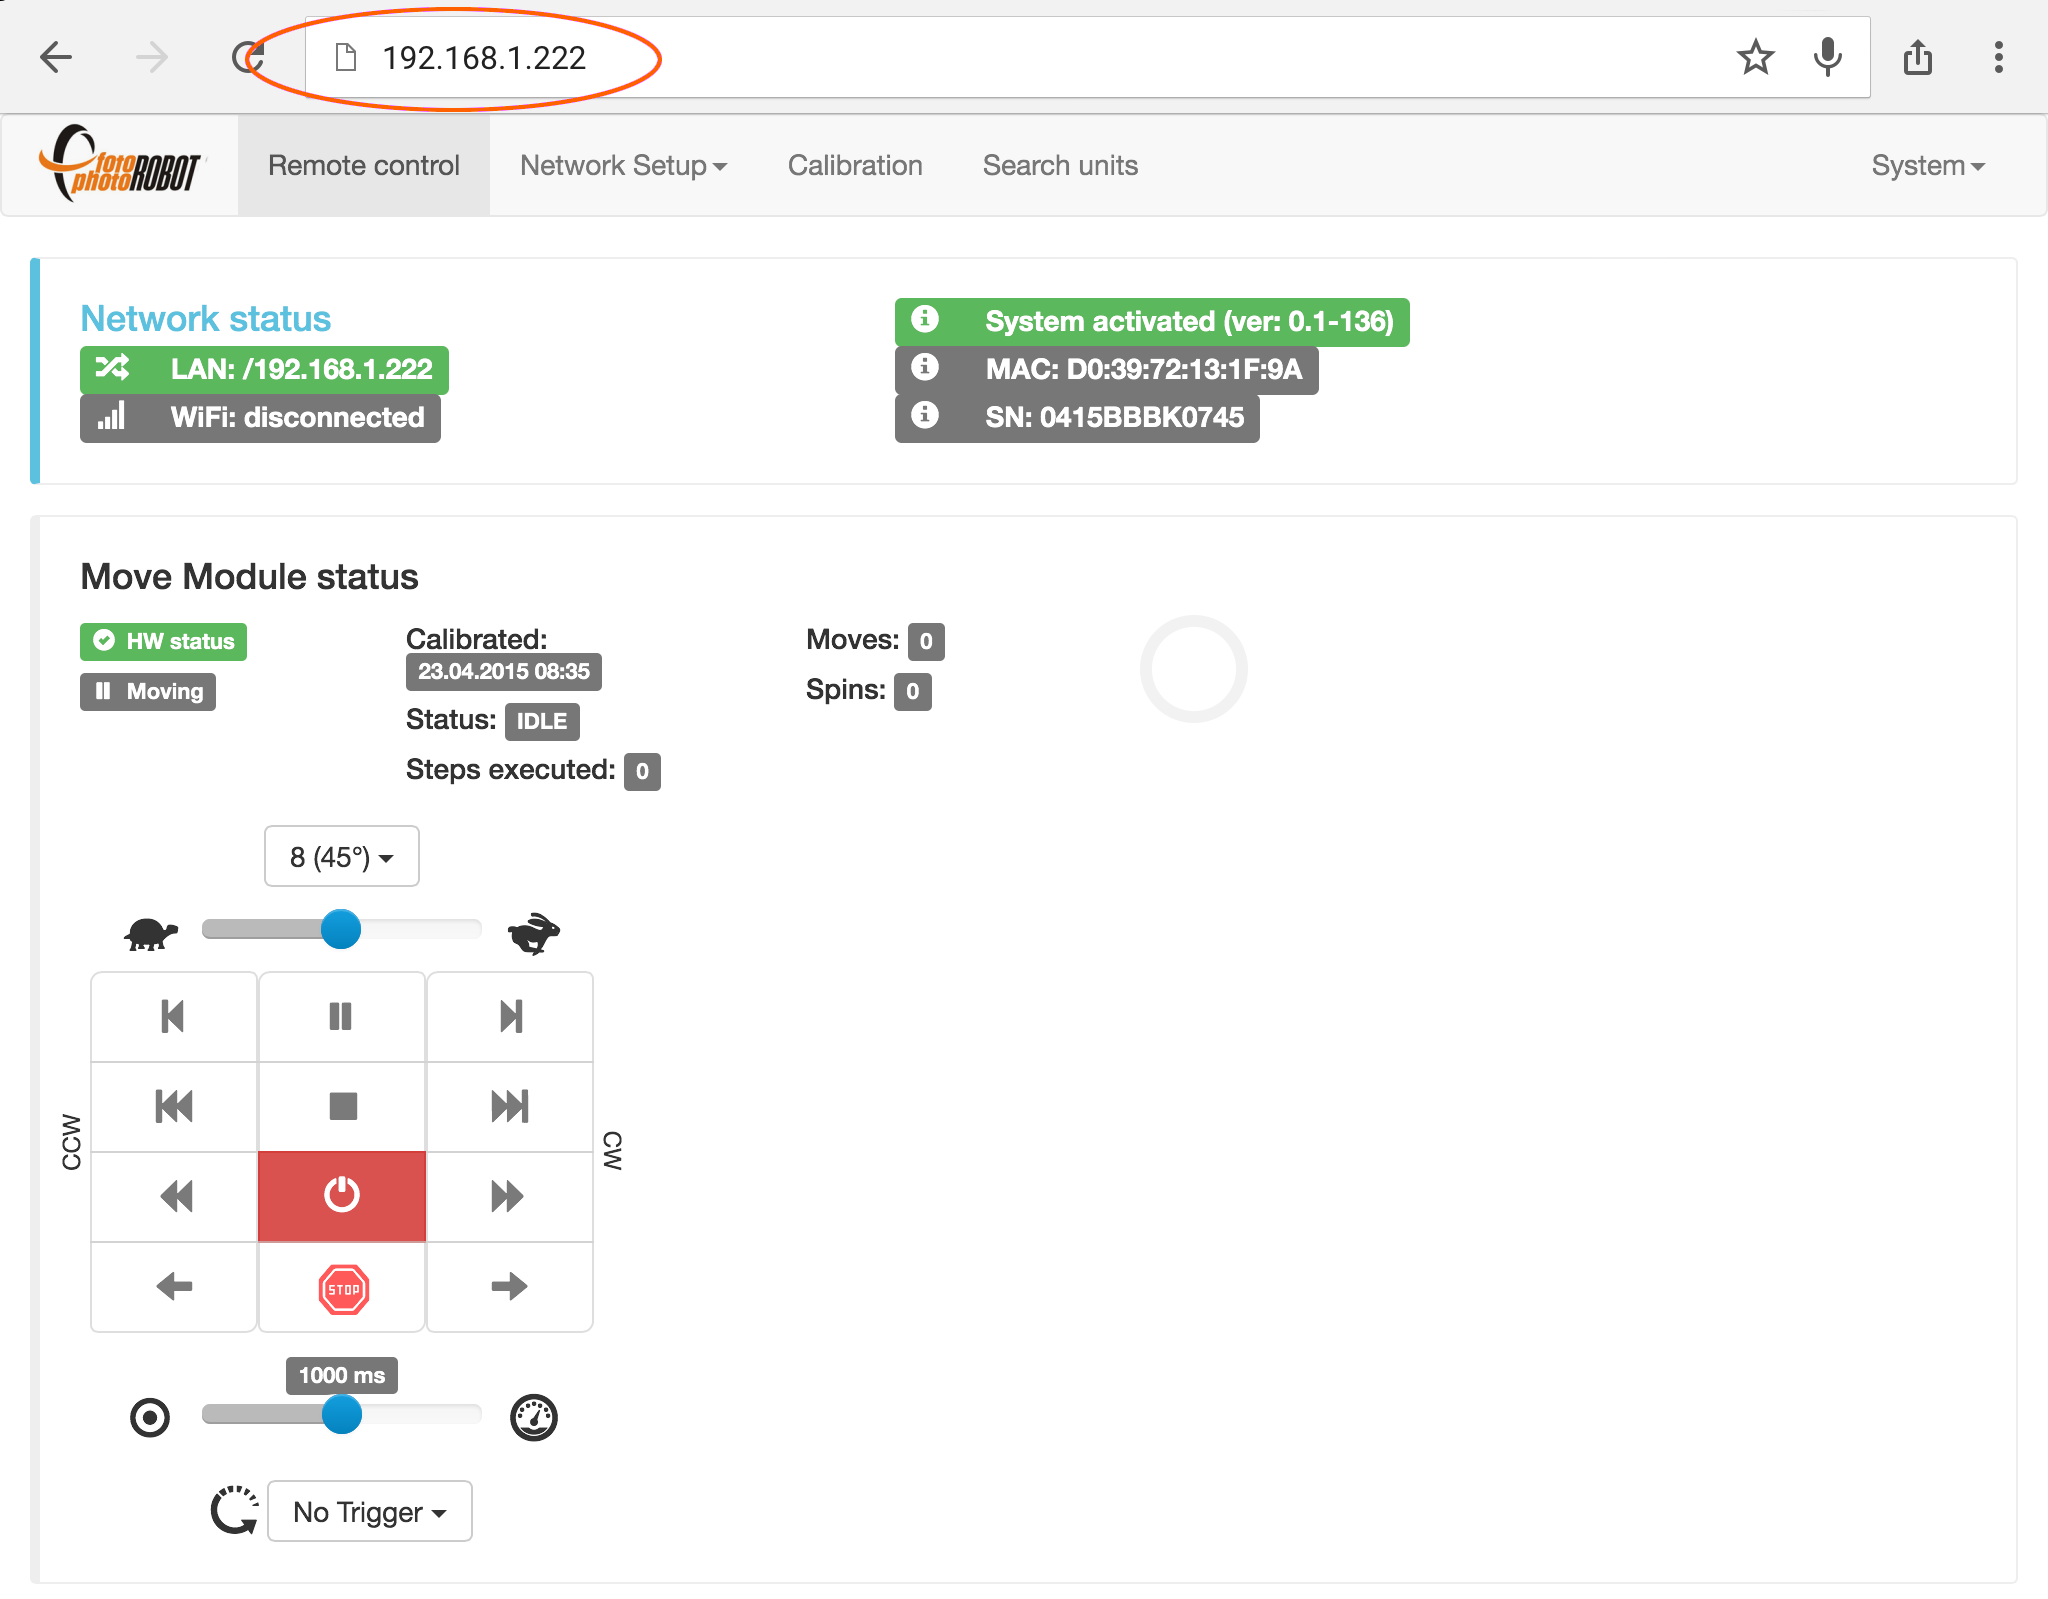Open the browser share icon
2048x1599 pixels.
tap(1918, 57)
